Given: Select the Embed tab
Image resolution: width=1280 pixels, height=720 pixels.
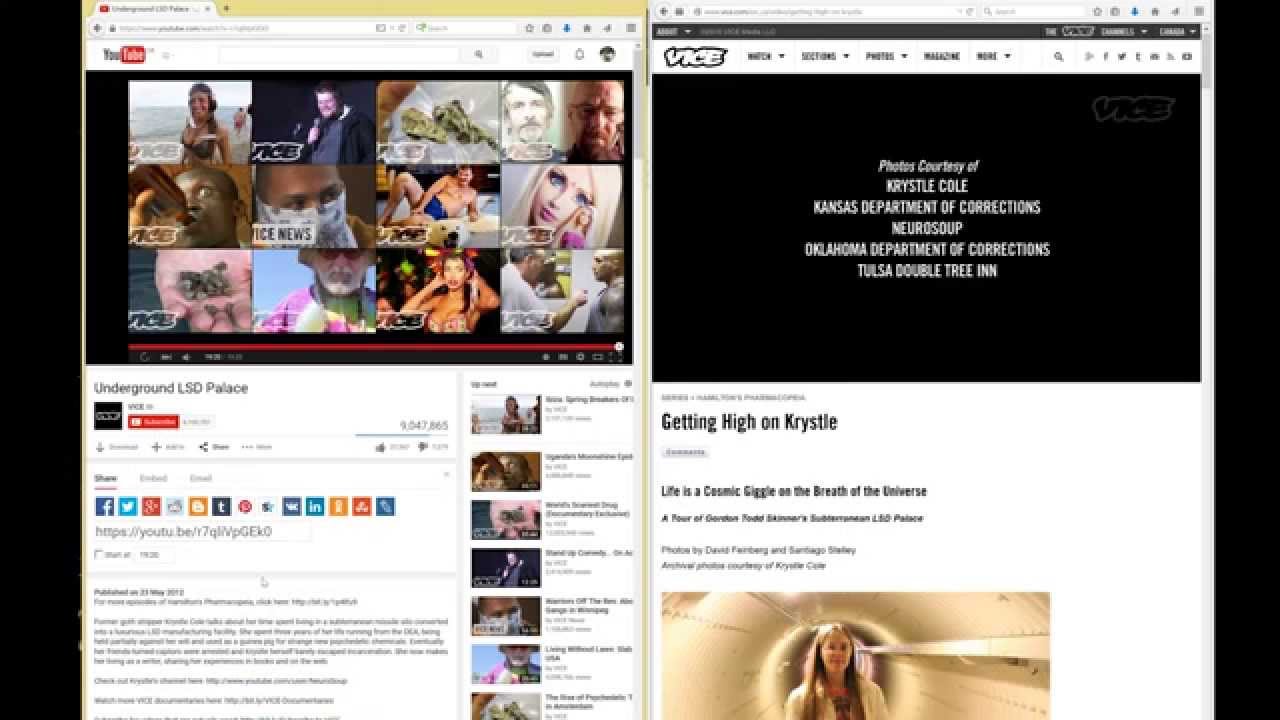Looking at the screenshot, I should click(x=153, y=479).
